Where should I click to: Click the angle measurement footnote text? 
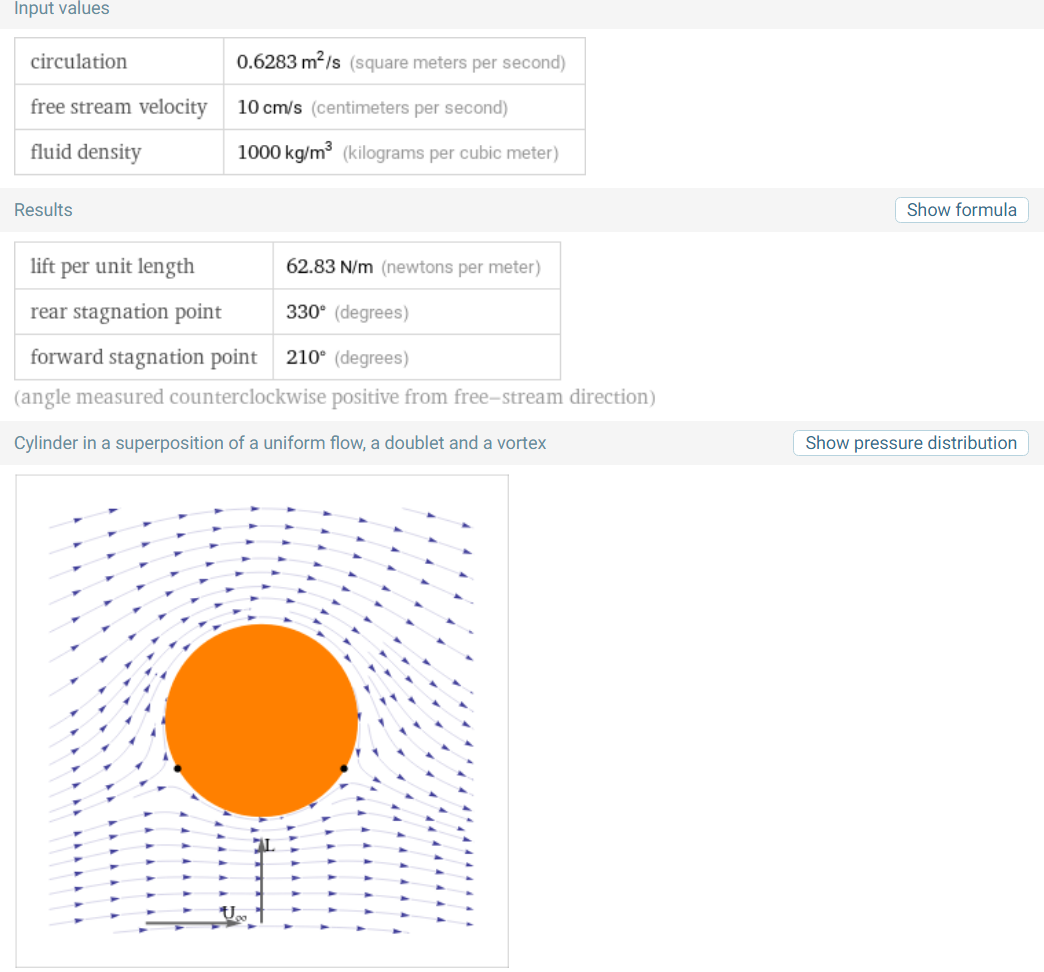click(335, 397)
